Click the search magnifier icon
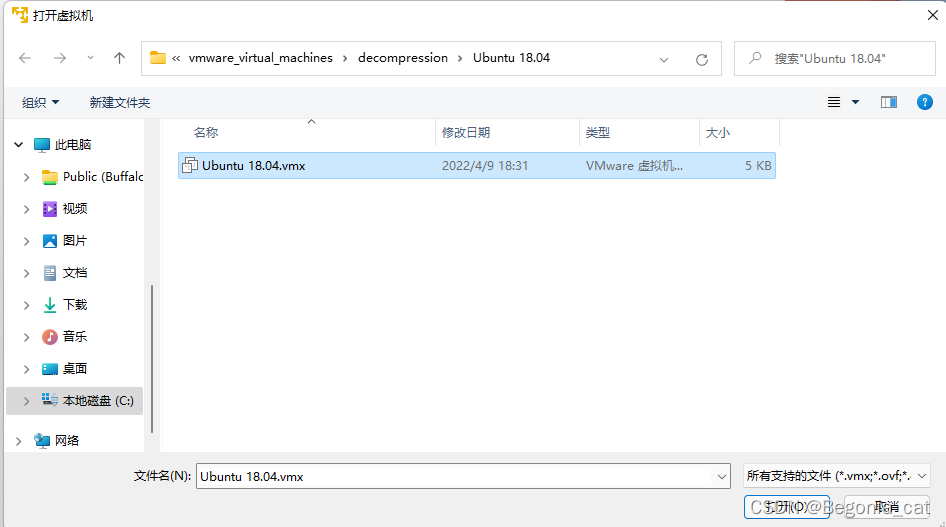The image size is (946, 527). [x=755, y=58]
